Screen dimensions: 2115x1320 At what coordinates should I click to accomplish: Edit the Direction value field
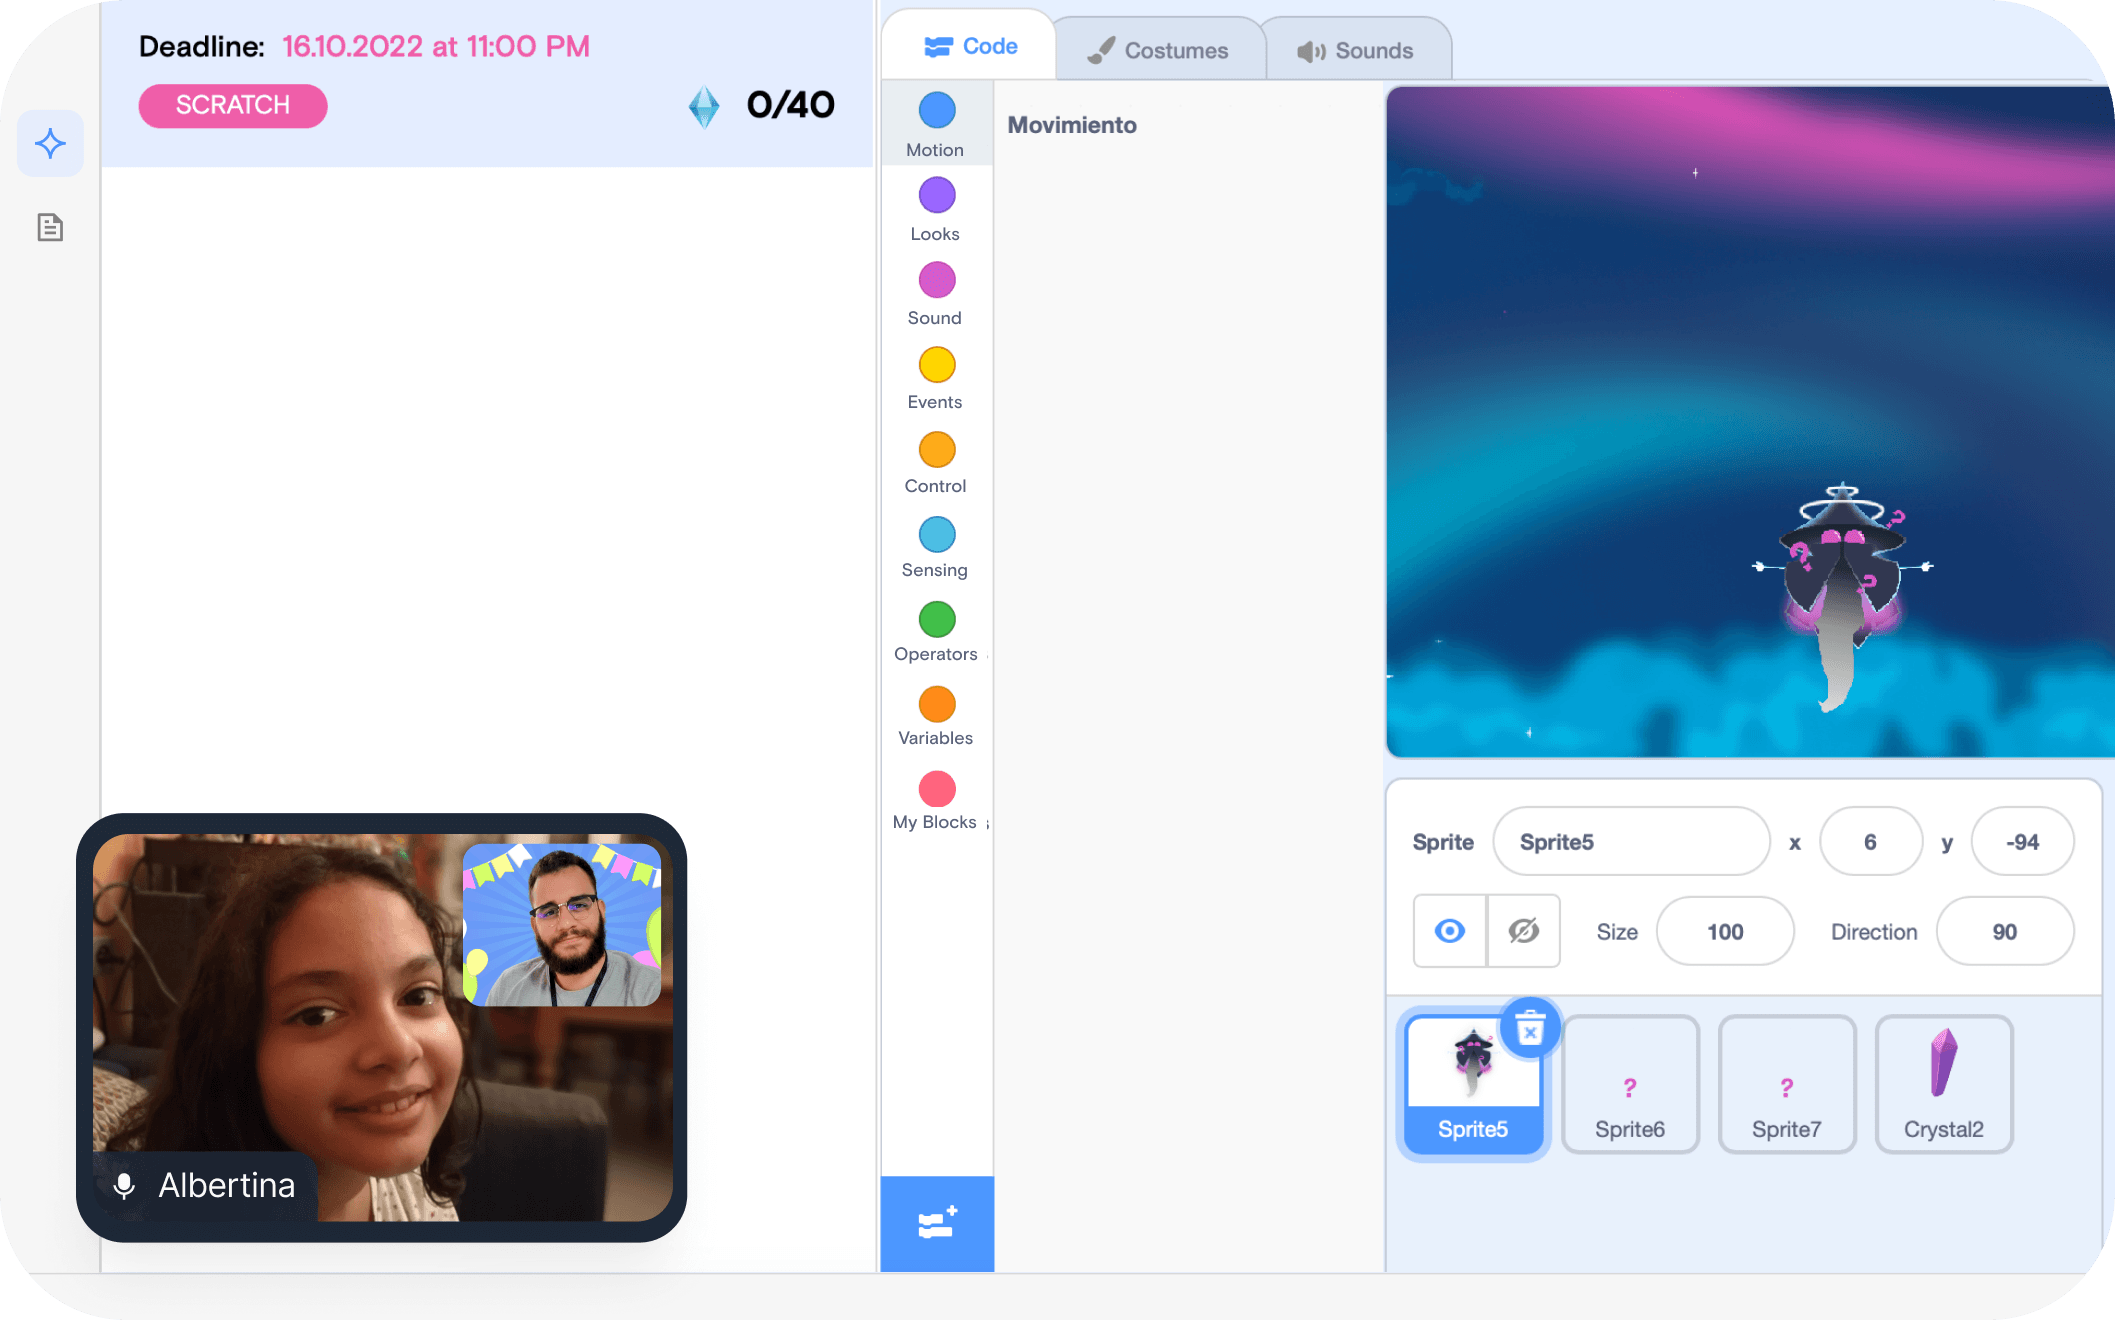click(2004, 931)
